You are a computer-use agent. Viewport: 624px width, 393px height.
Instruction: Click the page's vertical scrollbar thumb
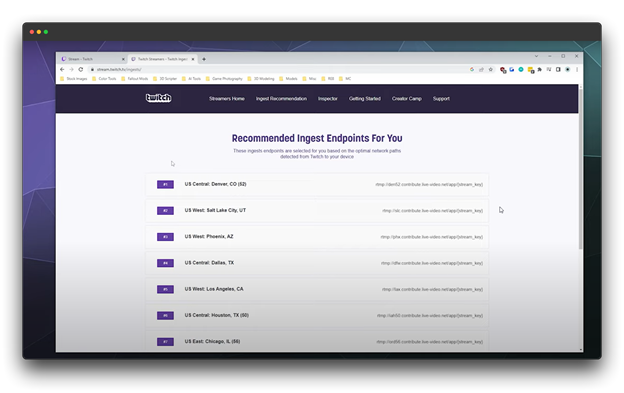pyautogui.click(x=581, y=169)
